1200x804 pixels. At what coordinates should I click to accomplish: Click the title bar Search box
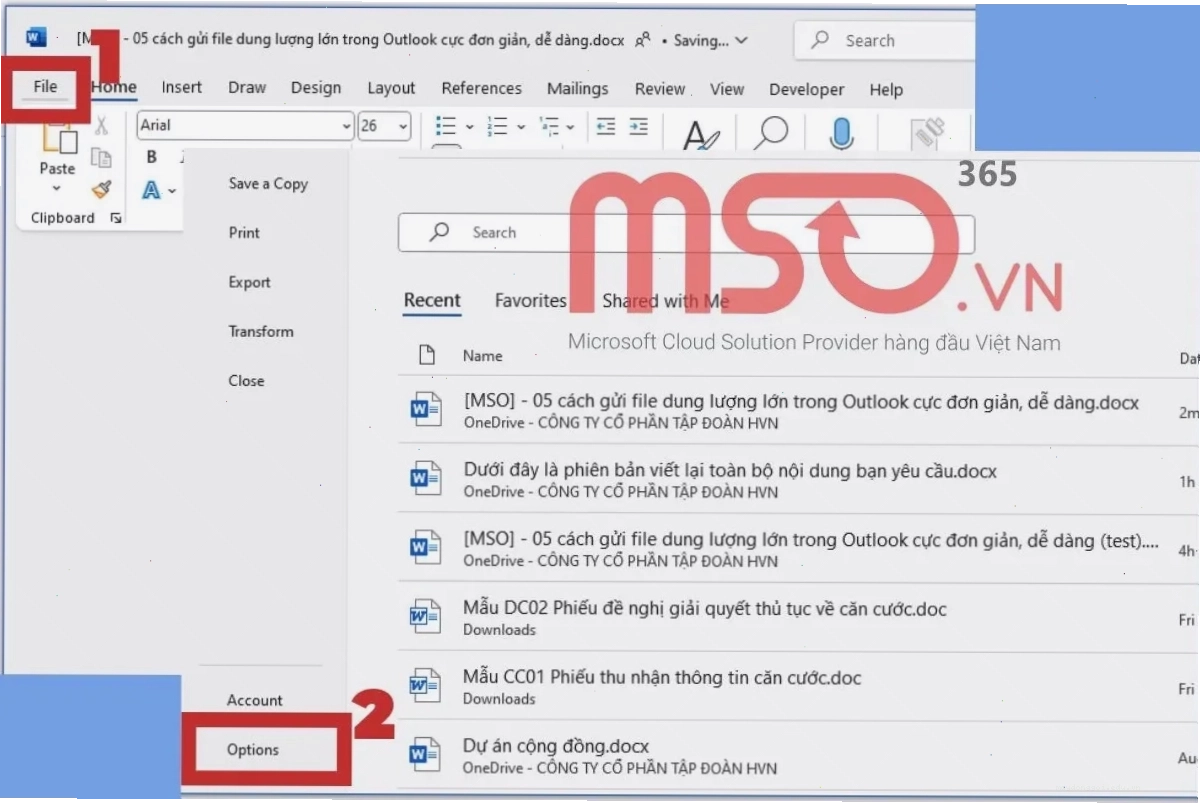click(x=884, y=41)
